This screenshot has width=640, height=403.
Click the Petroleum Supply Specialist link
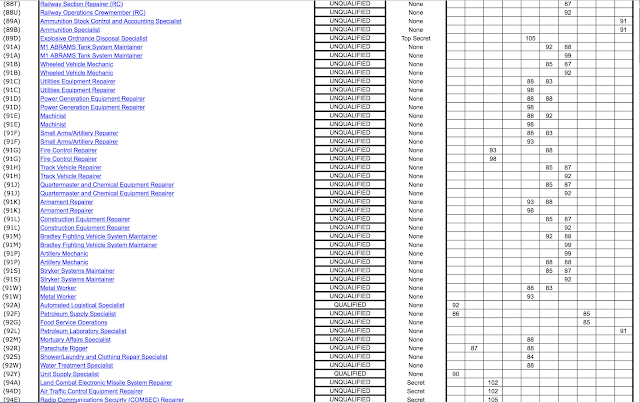[x=78, y=314]
